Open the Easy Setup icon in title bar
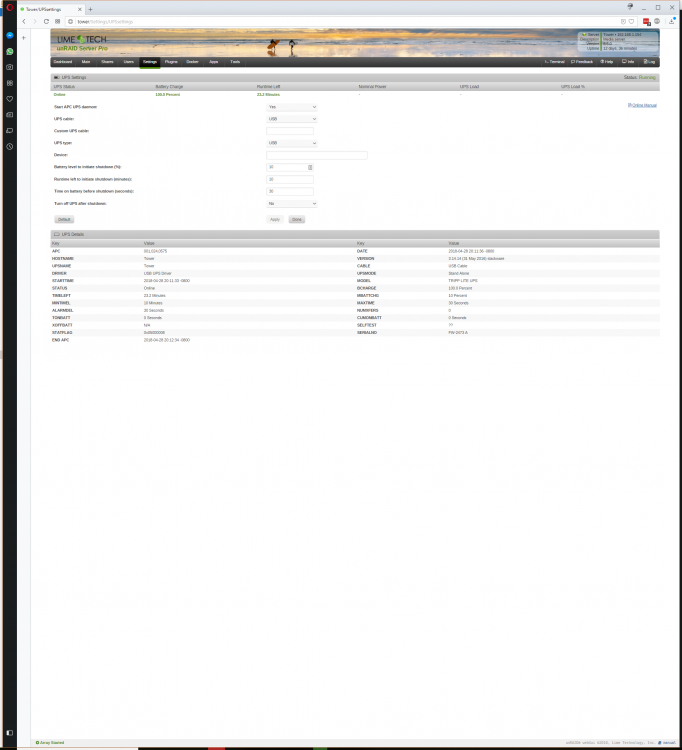 click(x=630, y=7)
